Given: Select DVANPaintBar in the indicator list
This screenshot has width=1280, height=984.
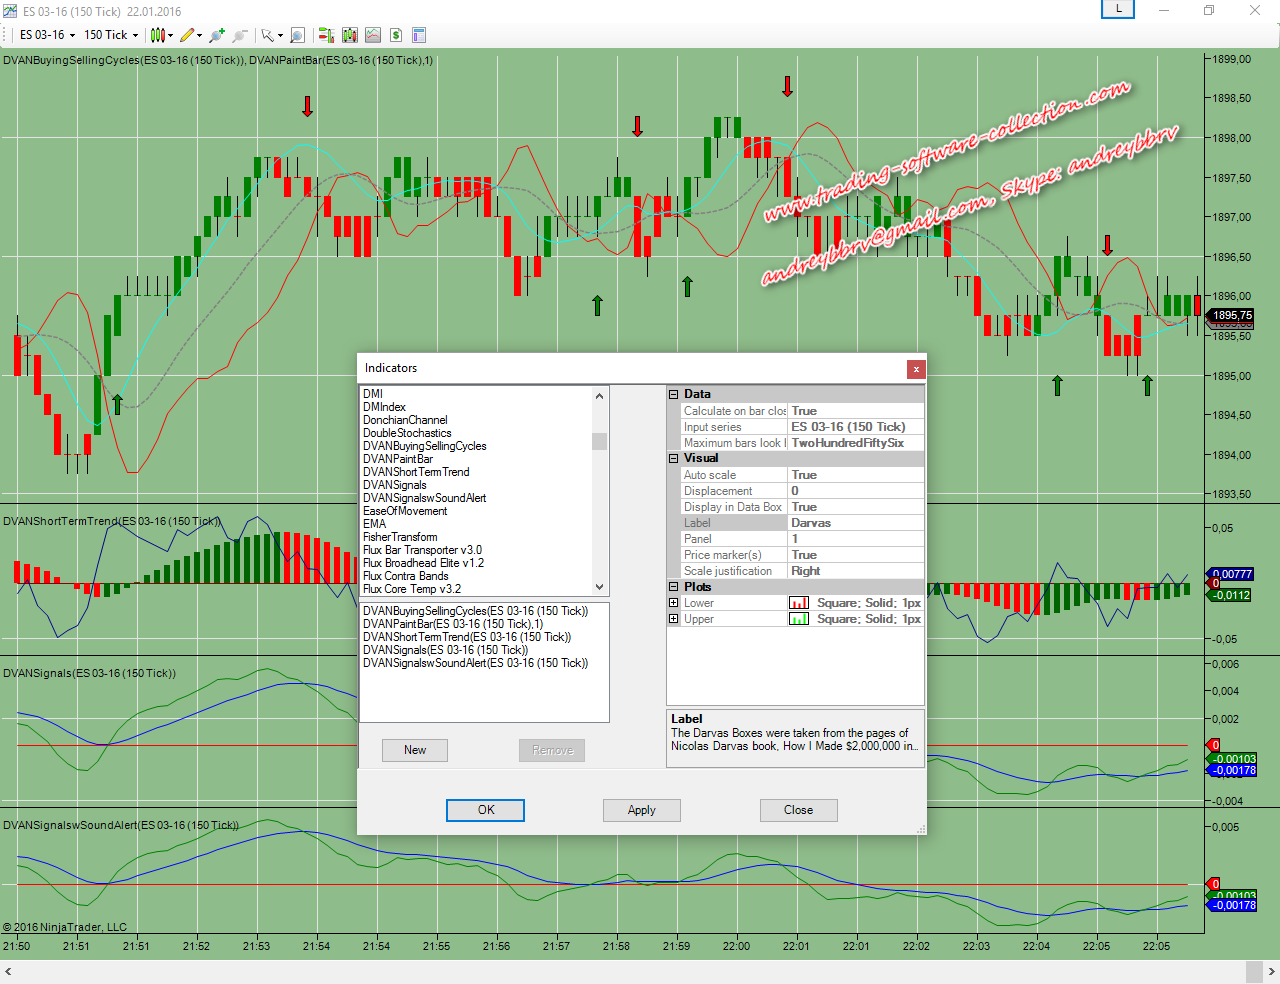Looking at the screenshot, I should (x=398, y=459).
